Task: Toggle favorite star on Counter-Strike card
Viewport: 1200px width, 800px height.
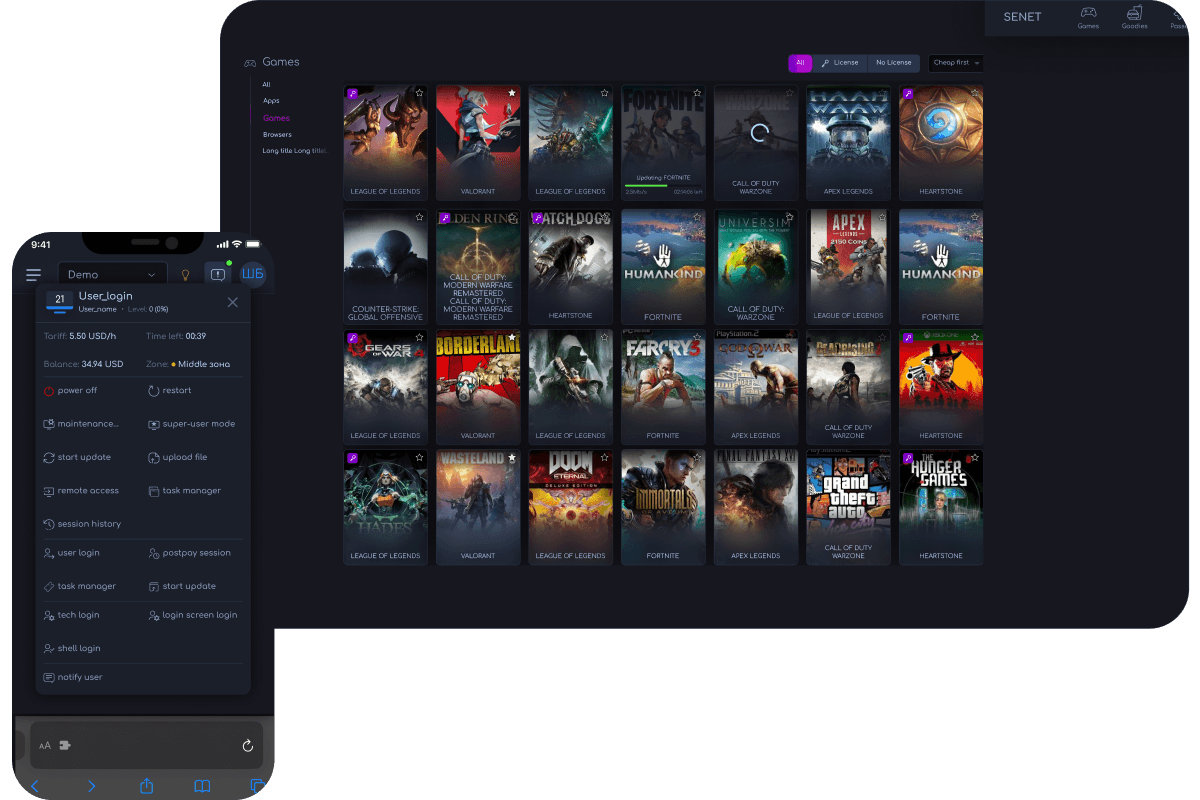Action: pyautogui.click(x=419, y=217)
